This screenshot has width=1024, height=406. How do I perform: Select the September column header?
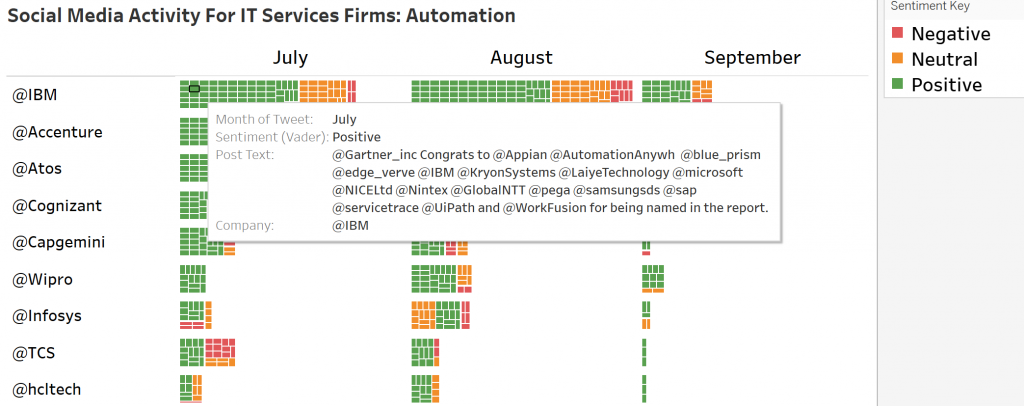tap(752, 58)
